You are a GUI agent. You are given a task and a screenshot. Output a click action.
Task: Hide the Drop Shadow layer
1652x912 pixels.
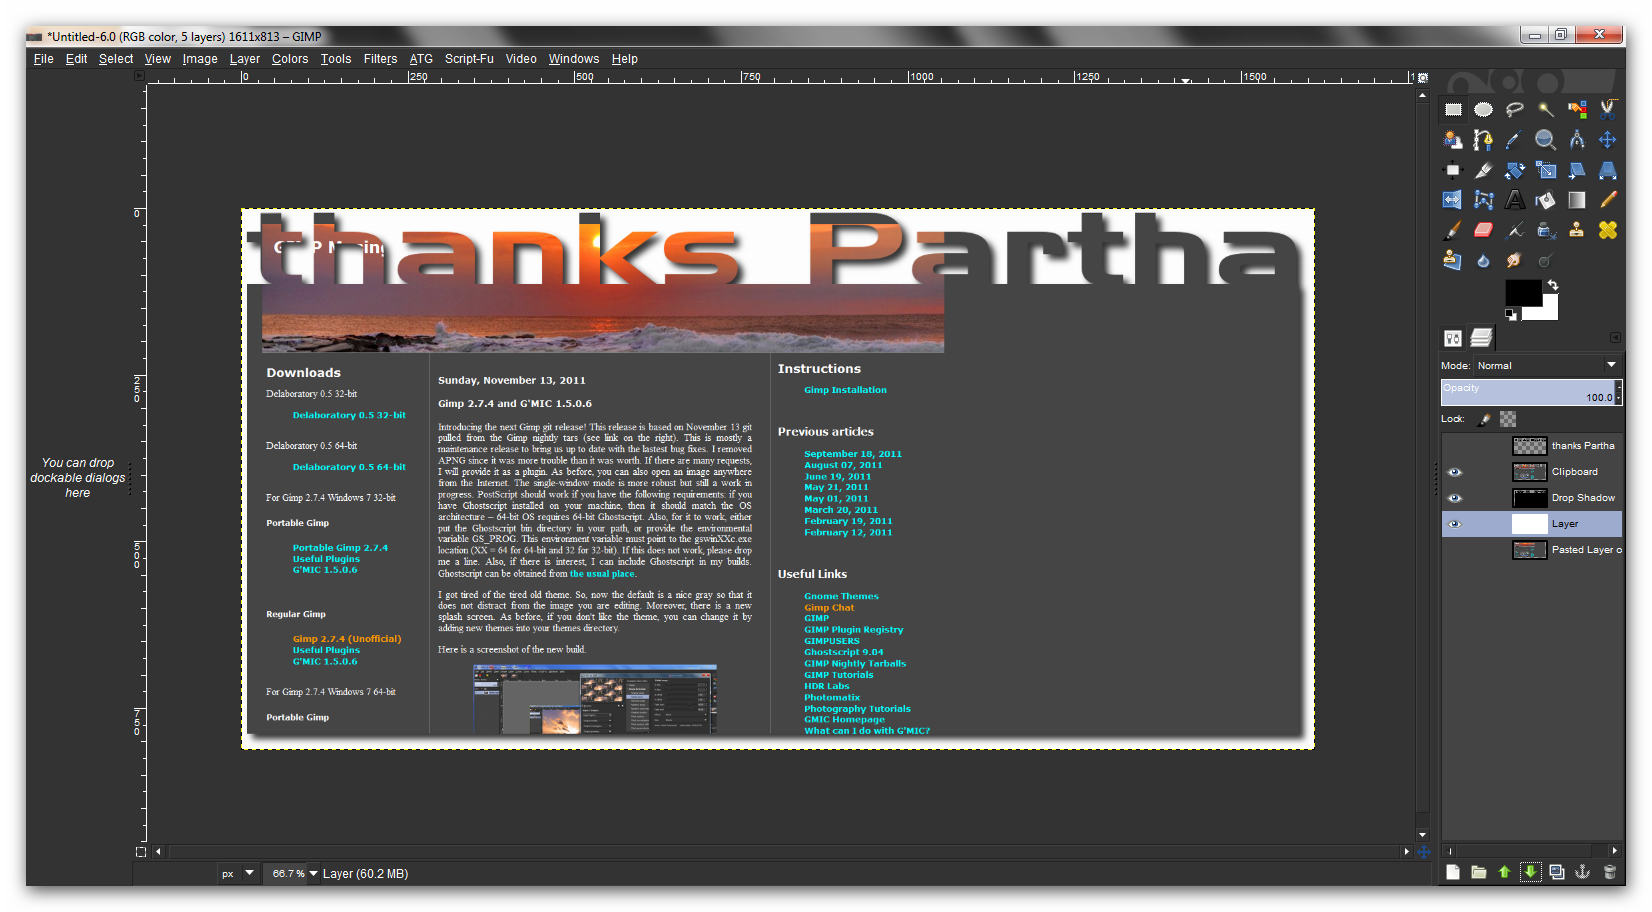point(1455,498)
